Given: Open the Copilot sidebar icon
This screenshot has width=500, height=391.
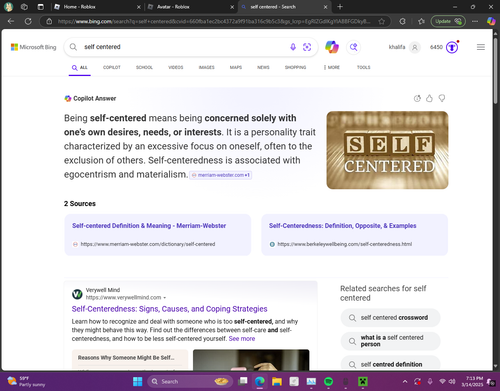Looking at the screenshot, I should [491, 21].
